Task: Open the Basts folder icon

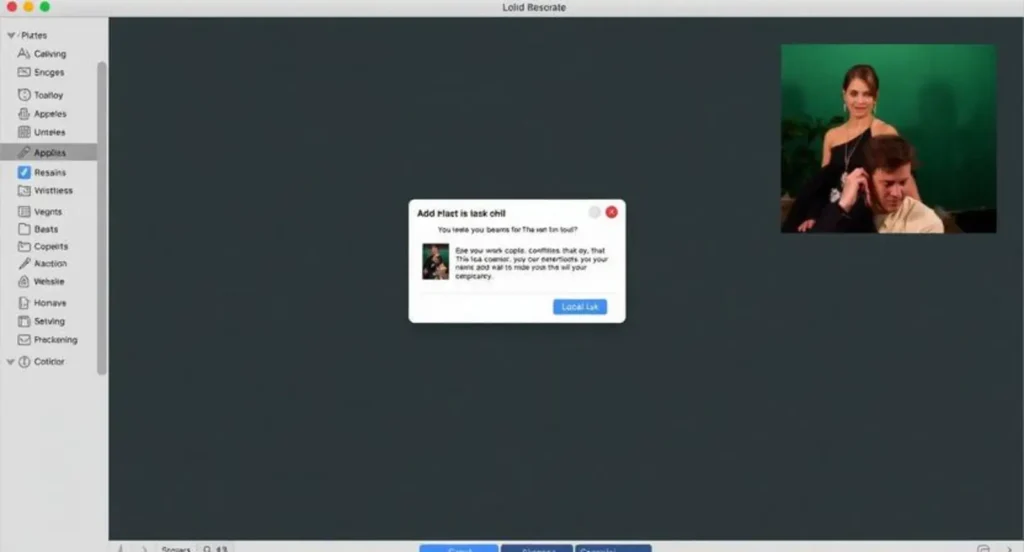Action: coord(24,229)
